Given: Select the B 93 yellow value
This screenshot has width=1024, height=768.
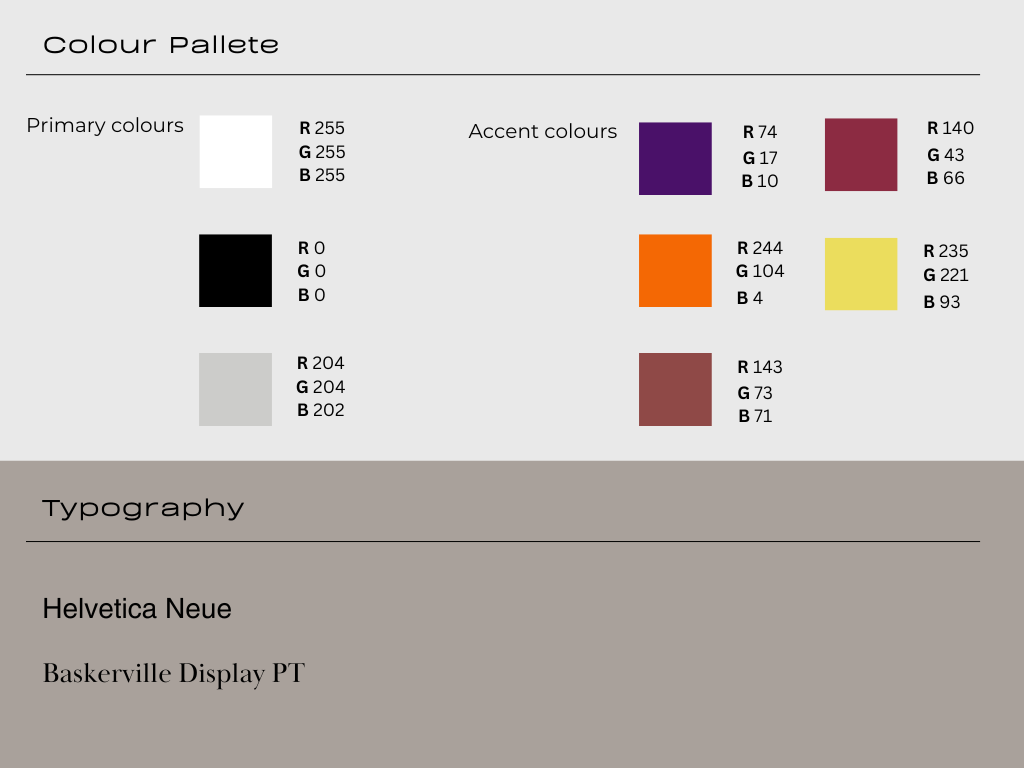Looking at the screenshot, I should (942, 302).
